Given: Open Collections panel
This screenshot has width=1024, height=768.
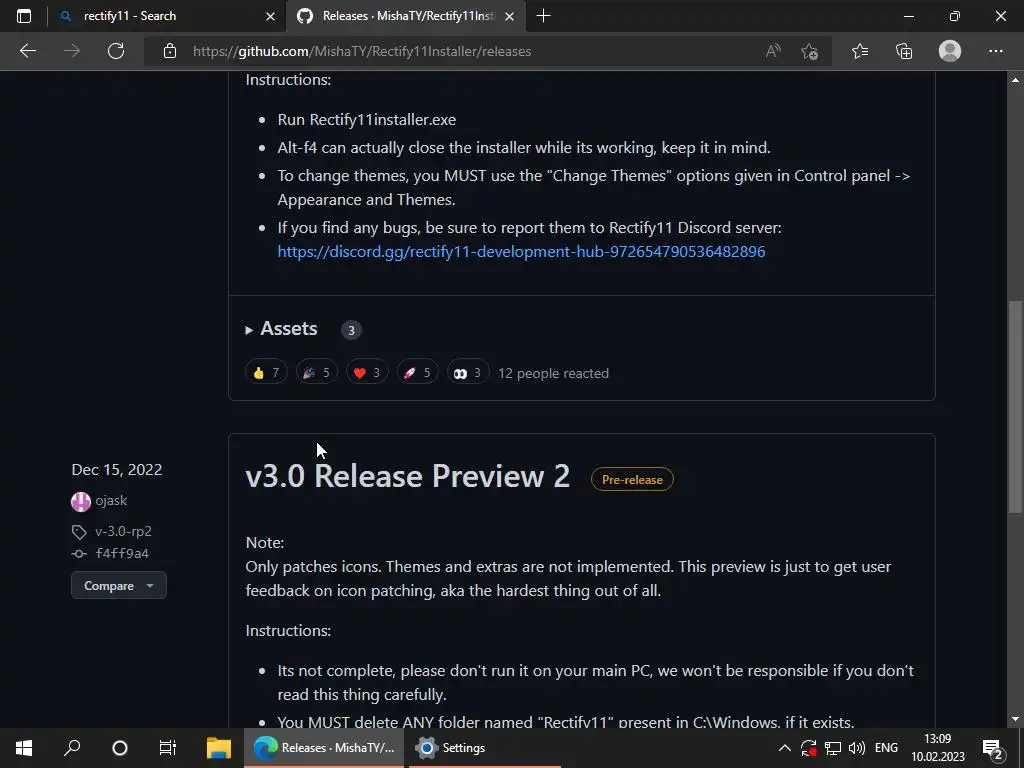Looking at the screenshot, I should coord(904,51).
